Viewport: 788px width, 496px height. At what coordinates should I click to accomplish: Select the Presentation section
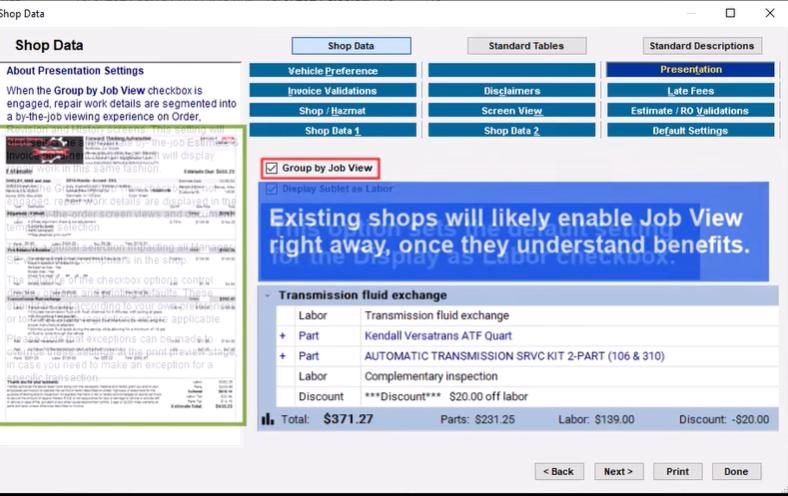tap(691, 70)
